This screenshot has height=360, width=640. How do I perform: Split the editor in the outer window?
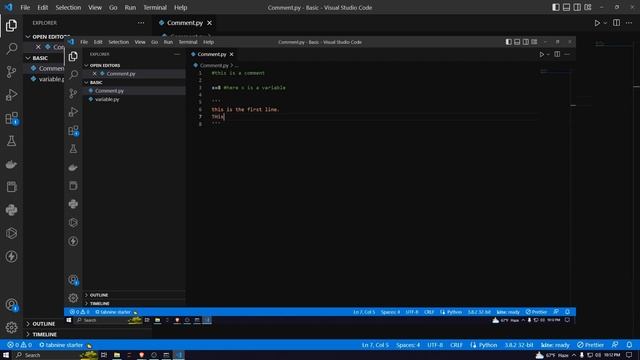[616, 23]
